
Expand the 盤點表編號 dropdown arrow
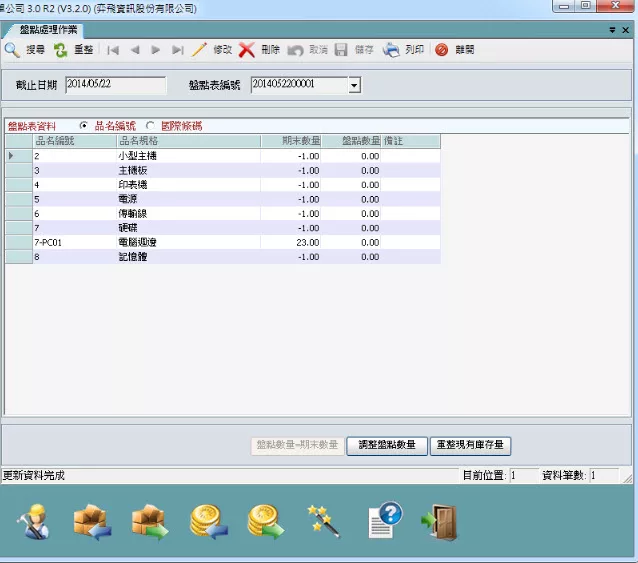coord(353,86)
